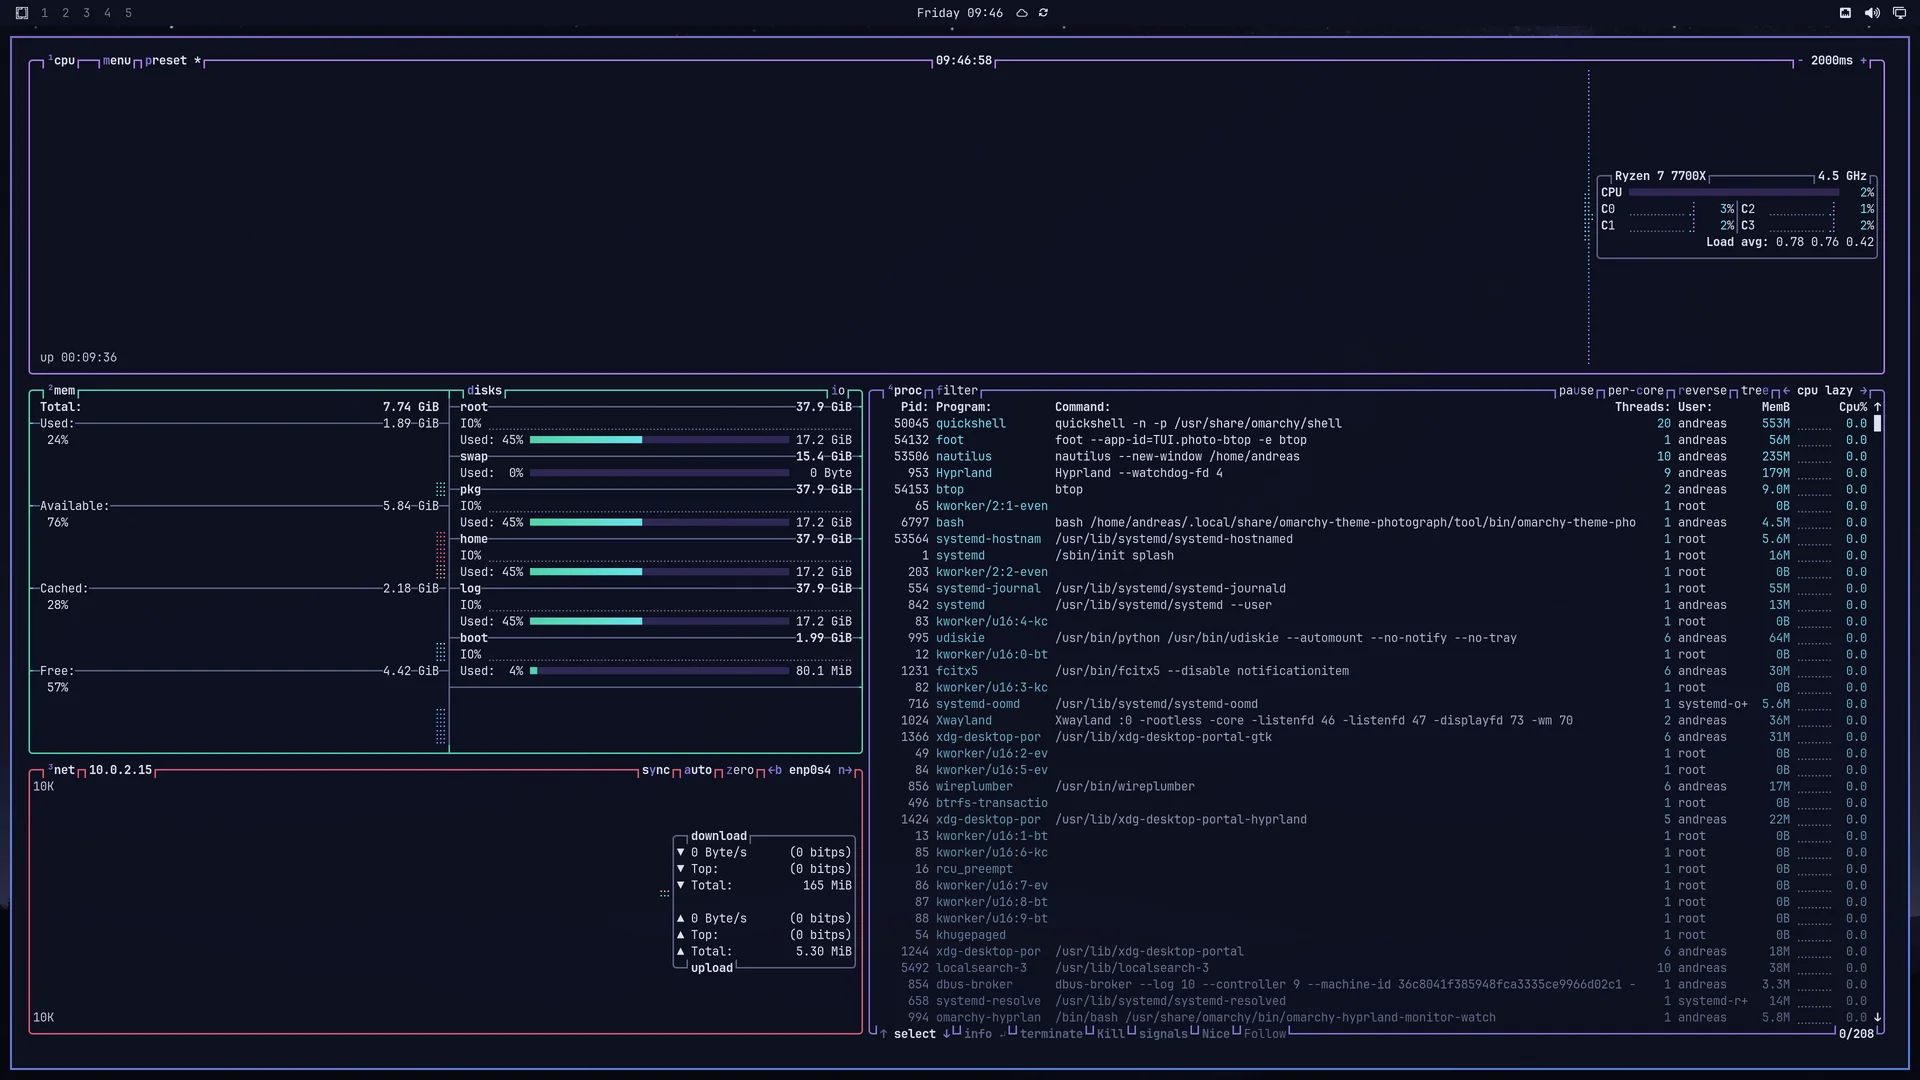Screen dimensions: 1920x1080
Task: Switch to next network interface after enp0s4
Action: coord(845,770)
